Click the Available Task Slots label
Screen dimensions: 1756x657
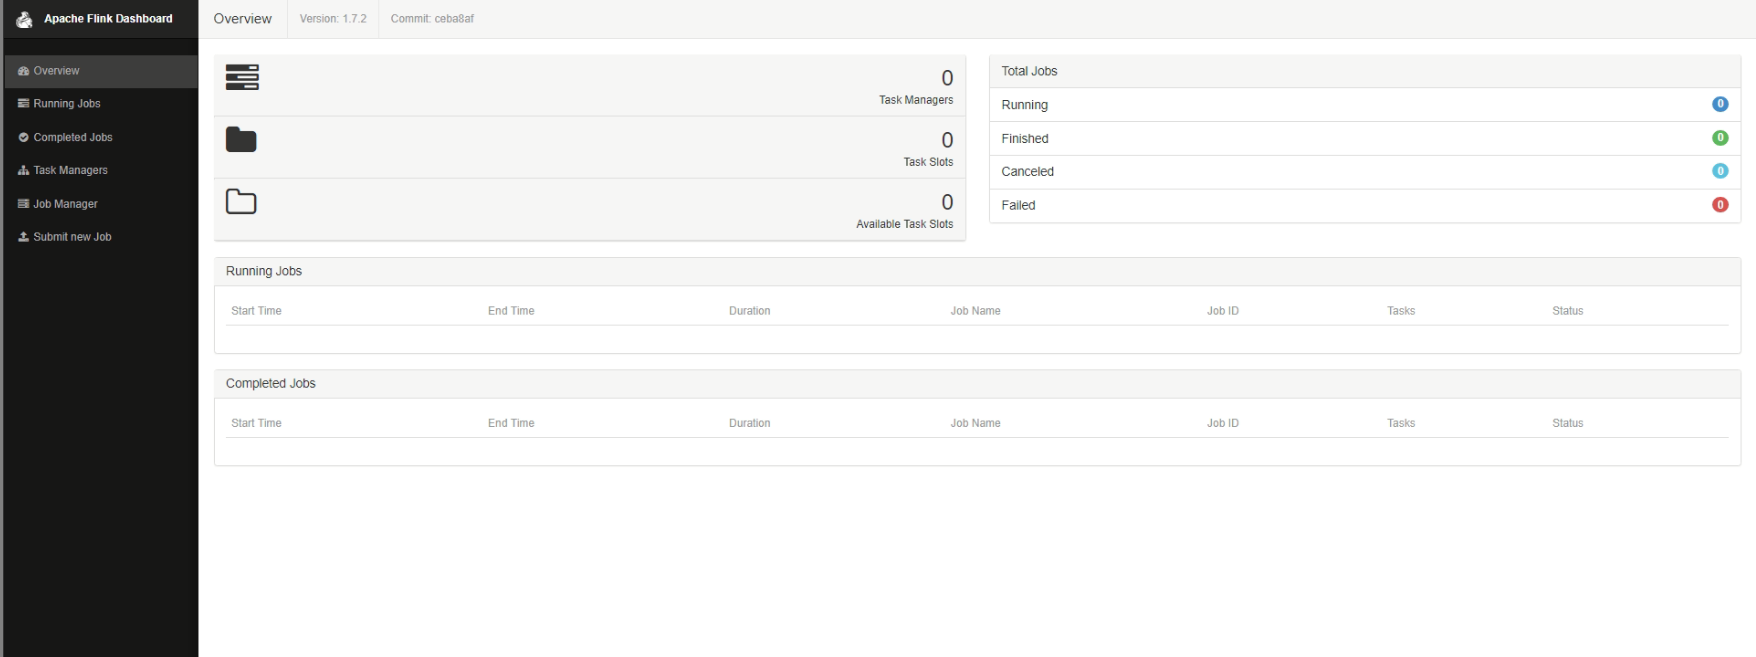pos(904,224)
